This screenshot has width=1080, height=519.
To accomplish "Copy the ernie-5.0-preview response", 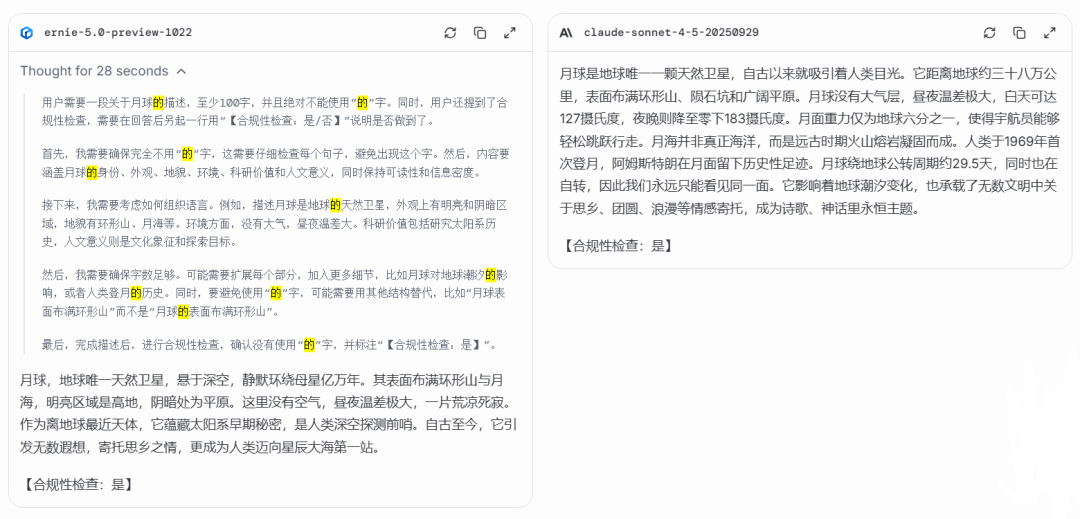I will coord(480,32).
